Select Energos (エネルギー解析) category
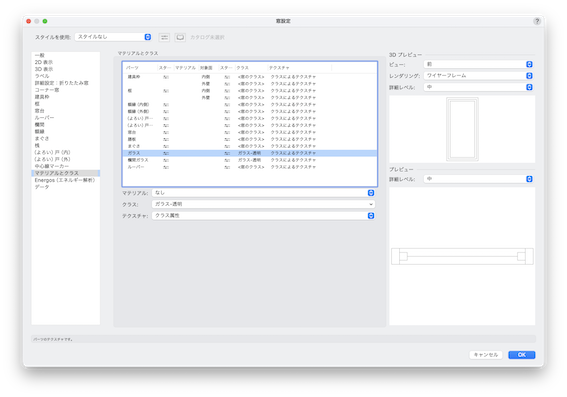Screen dimensions: 567x397 point(65,180)
